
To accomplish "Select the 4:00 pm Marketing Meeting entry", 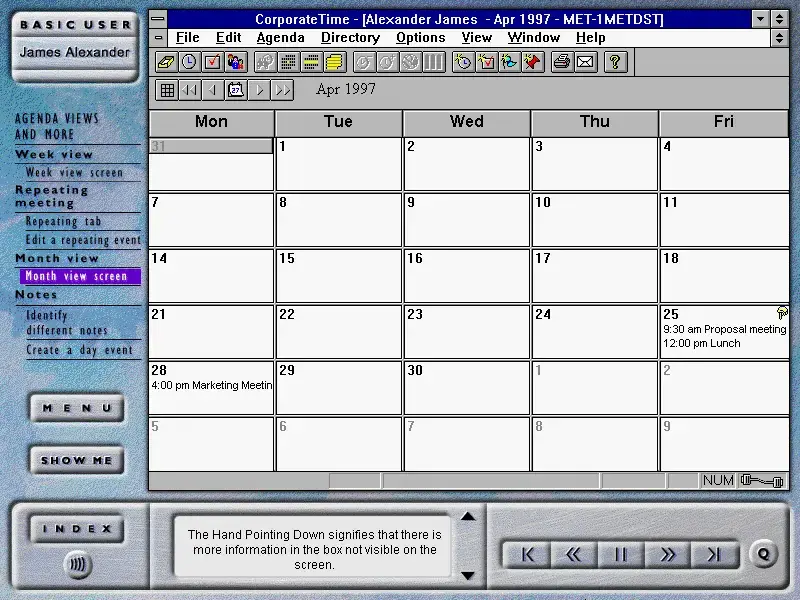I will 212,386.
